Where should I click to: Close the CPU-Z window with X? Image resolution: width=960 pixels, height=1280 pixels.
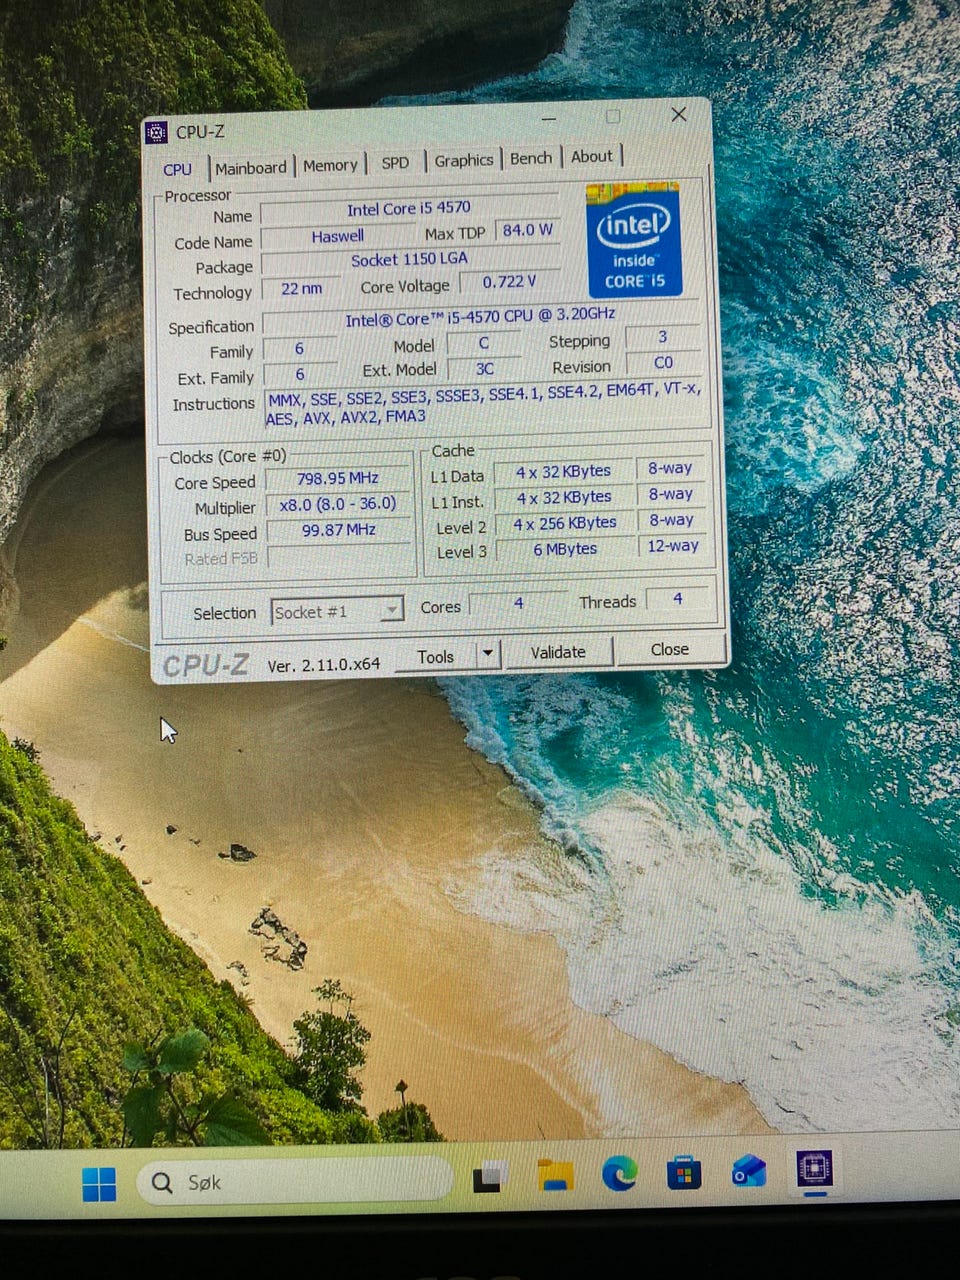679,115
